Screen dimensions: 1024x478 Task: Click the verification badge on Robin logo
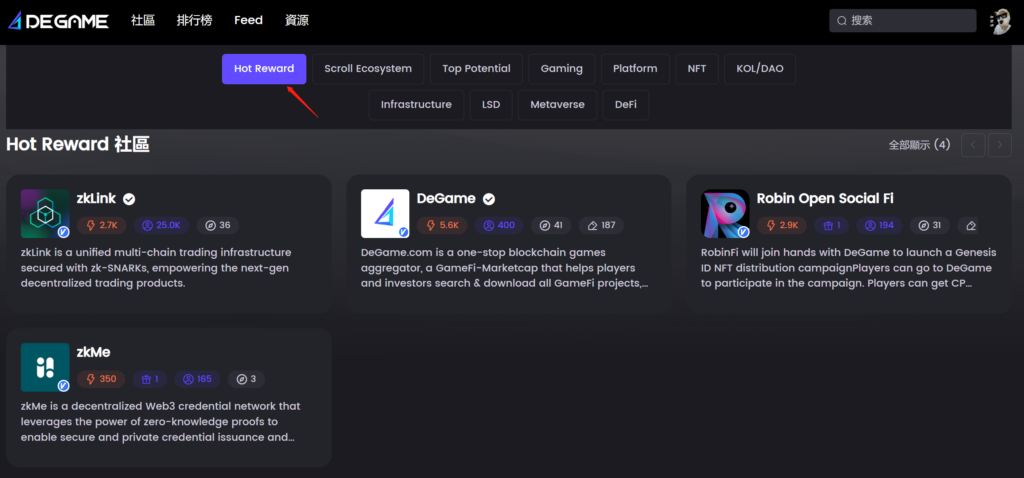click(x=744, y=232)
